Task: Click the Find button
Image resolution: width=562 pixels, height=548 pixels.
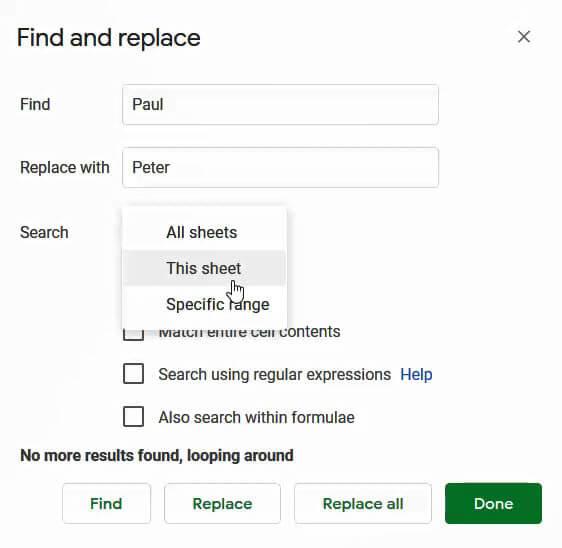Action: [x=106, y=504]
